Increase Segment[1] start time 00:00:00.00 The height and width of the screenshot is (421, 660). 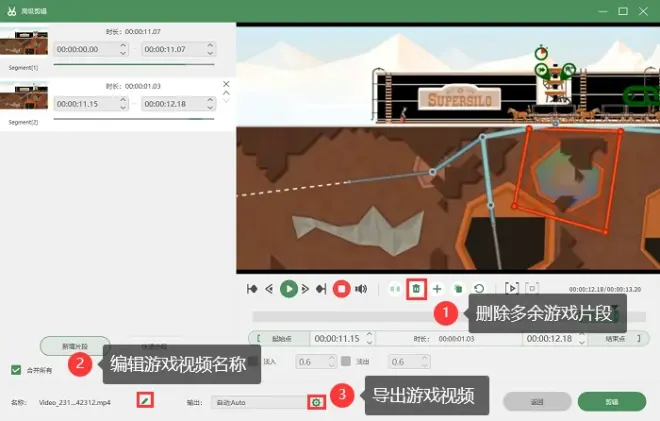coord(123,45)
